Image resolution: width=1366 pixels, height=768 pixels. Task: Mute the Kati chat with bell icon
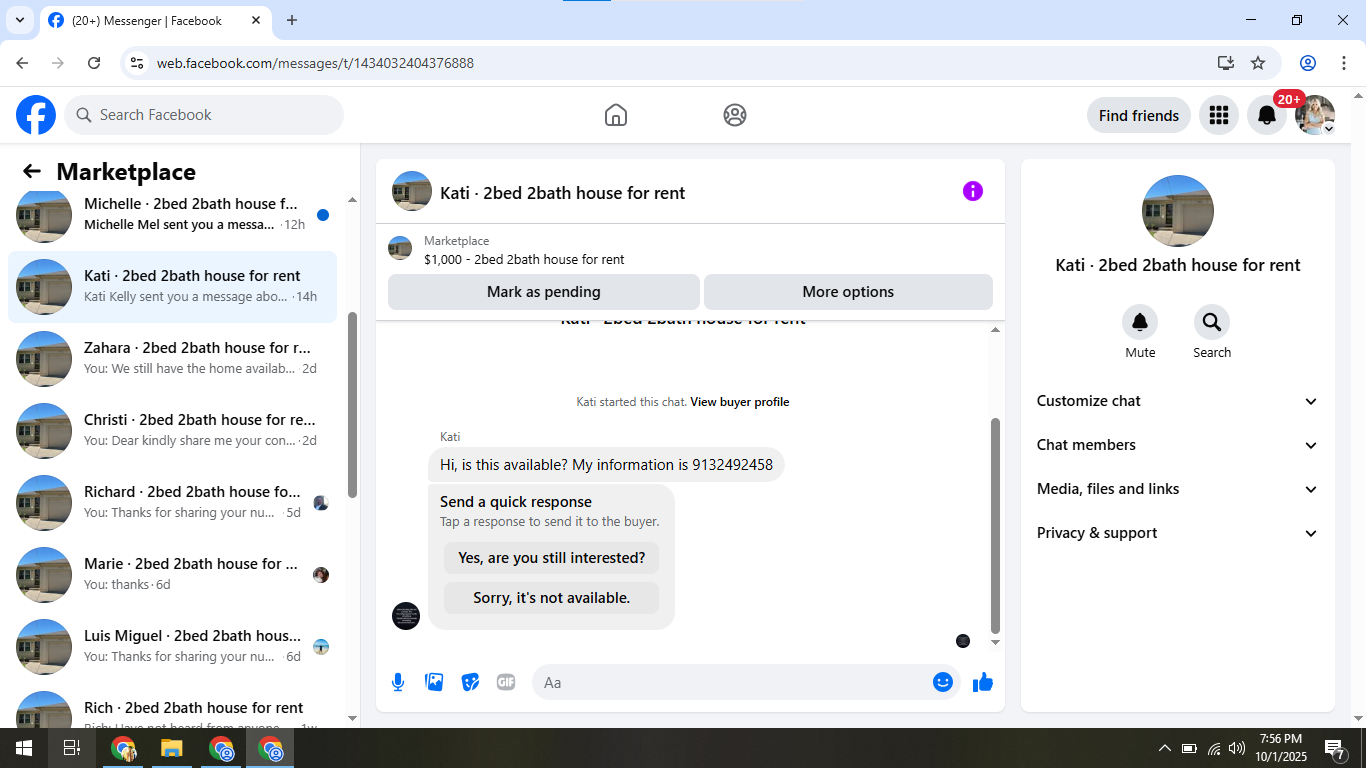coord(1140,322)
